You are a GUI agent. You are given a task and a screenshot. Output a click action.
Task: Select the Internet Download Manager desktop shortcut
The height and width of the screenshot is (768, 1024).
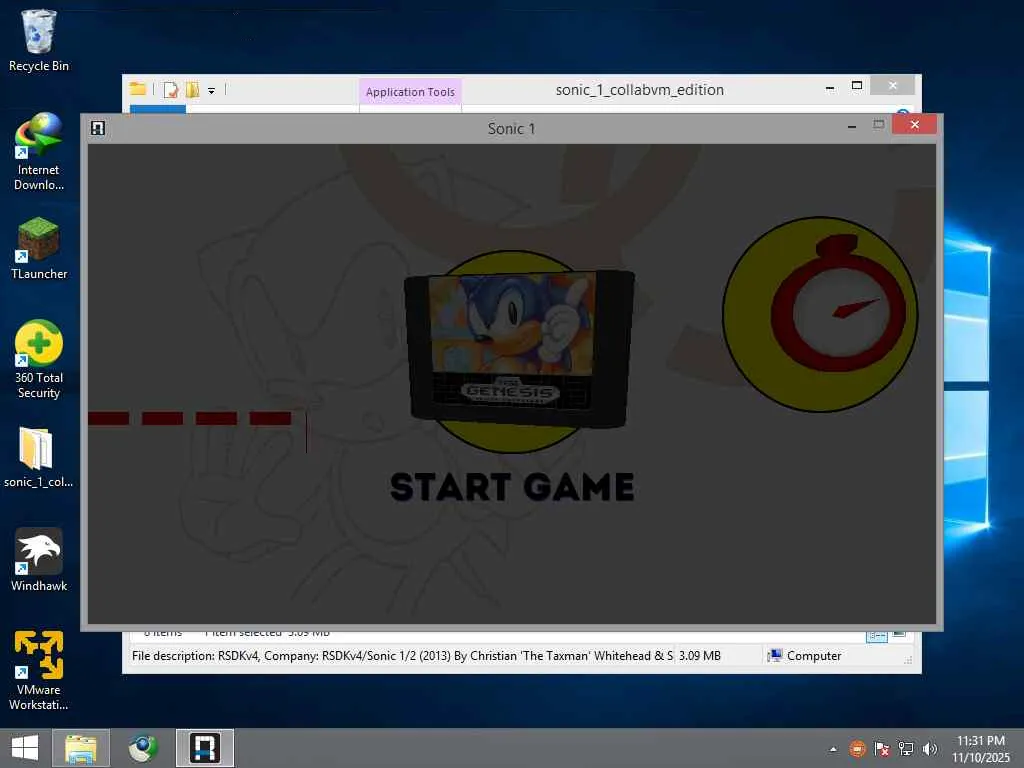point(39,152)
